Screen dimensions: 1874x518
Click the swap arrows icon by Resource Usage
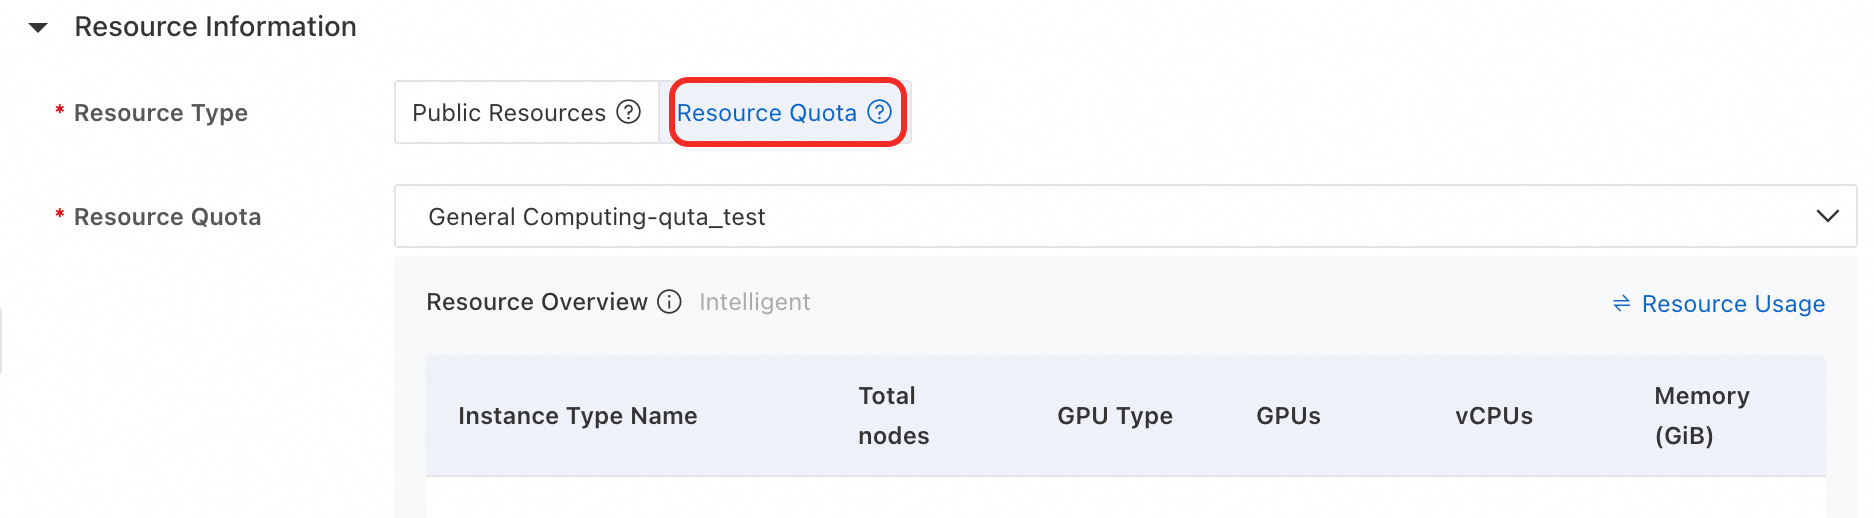(1621, 303)
